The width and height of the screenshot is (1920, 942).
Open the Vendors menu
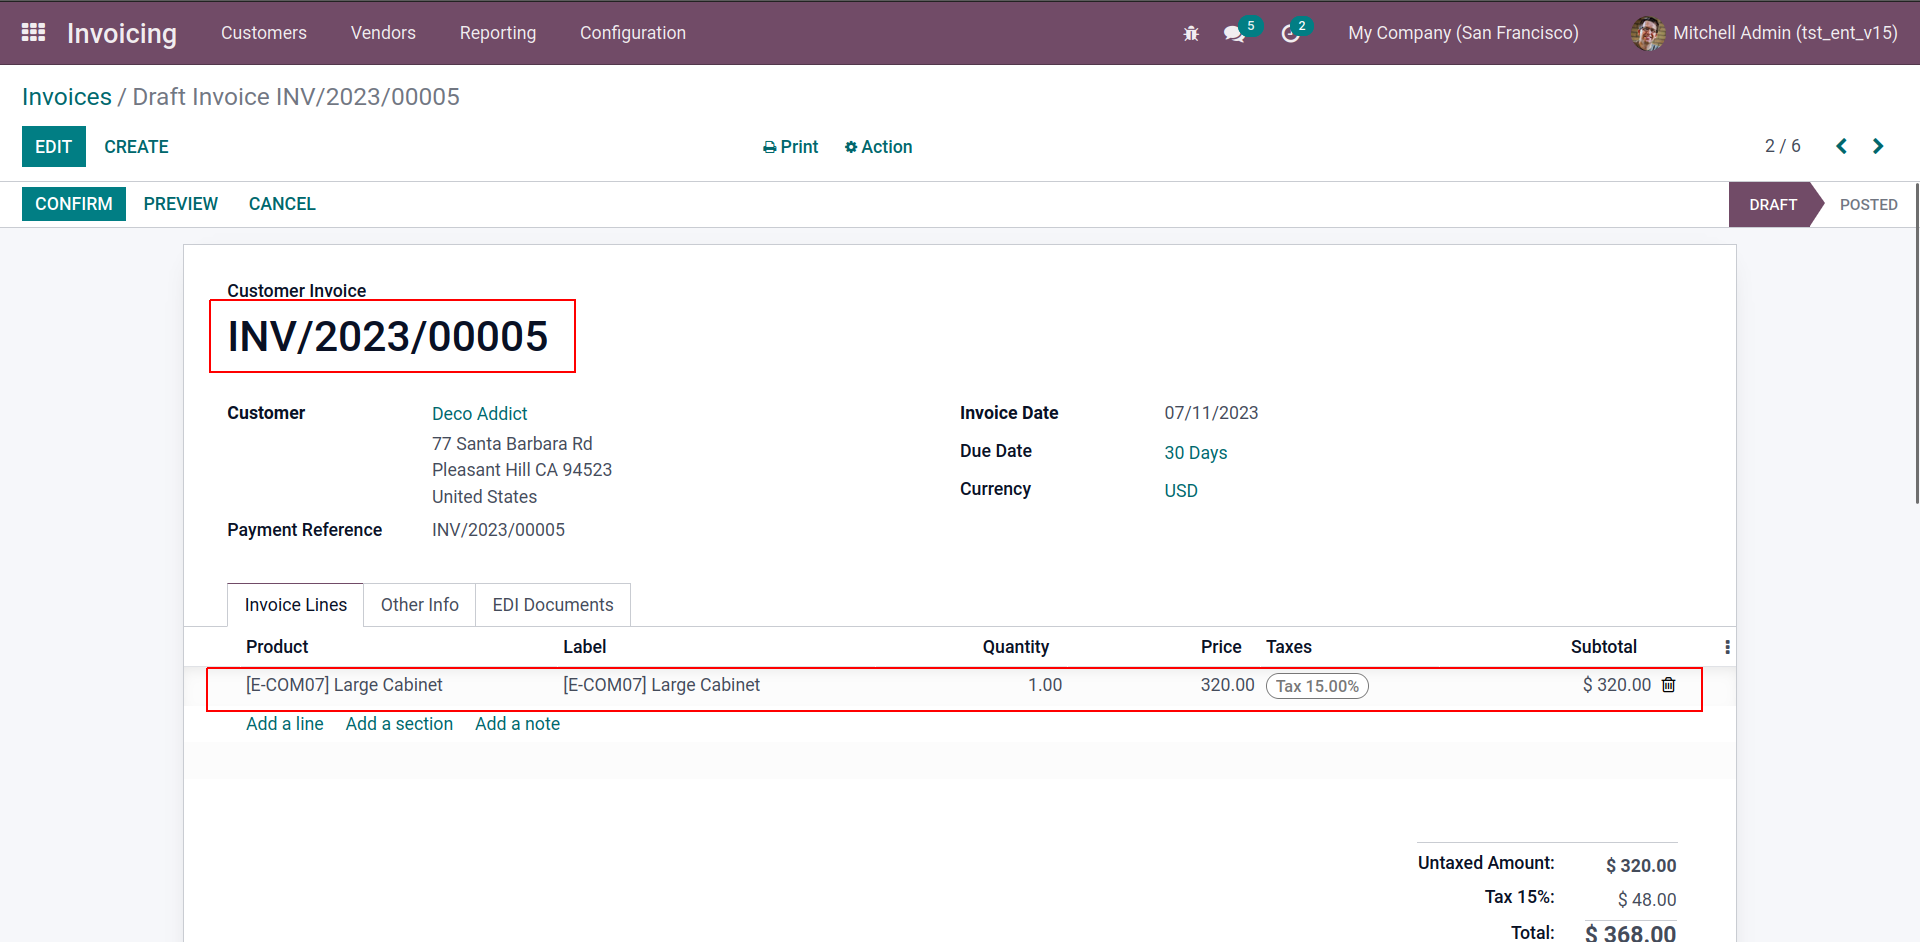[383, 33]
